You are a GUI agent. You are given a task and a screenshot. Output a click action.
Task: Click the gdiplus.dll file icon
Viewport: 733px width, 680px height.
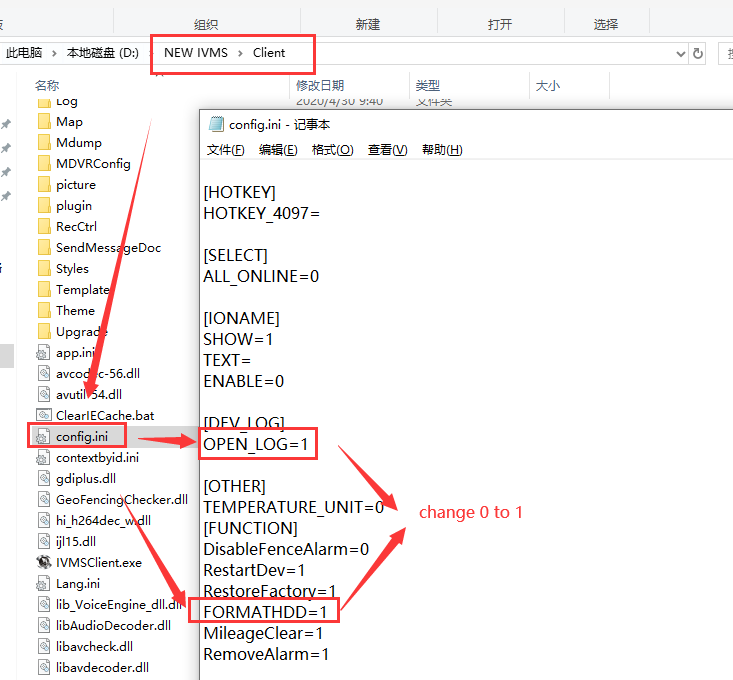pos(44,479)
